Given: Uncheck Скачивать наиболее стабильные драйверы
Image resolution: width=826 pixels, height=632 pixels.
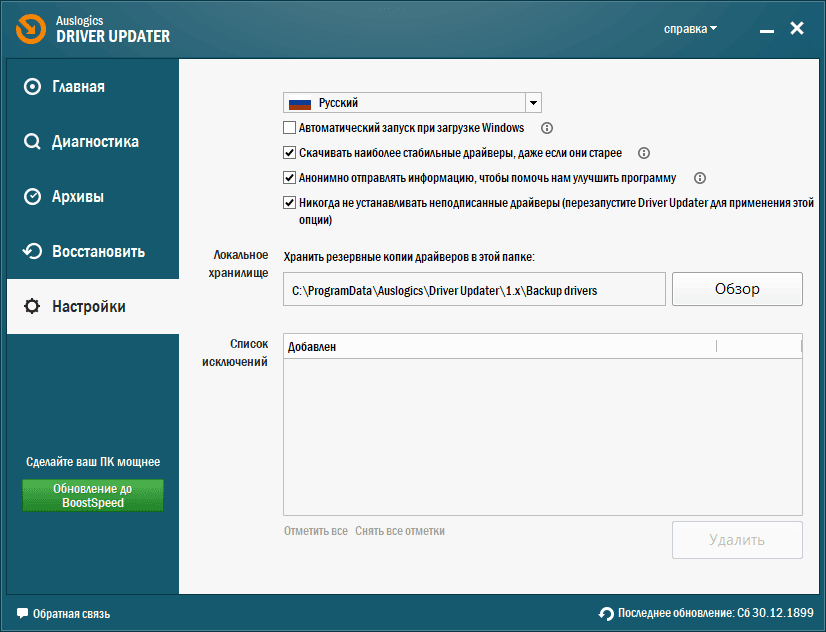Looking at the screenshot, I should (x=290, y=153).
